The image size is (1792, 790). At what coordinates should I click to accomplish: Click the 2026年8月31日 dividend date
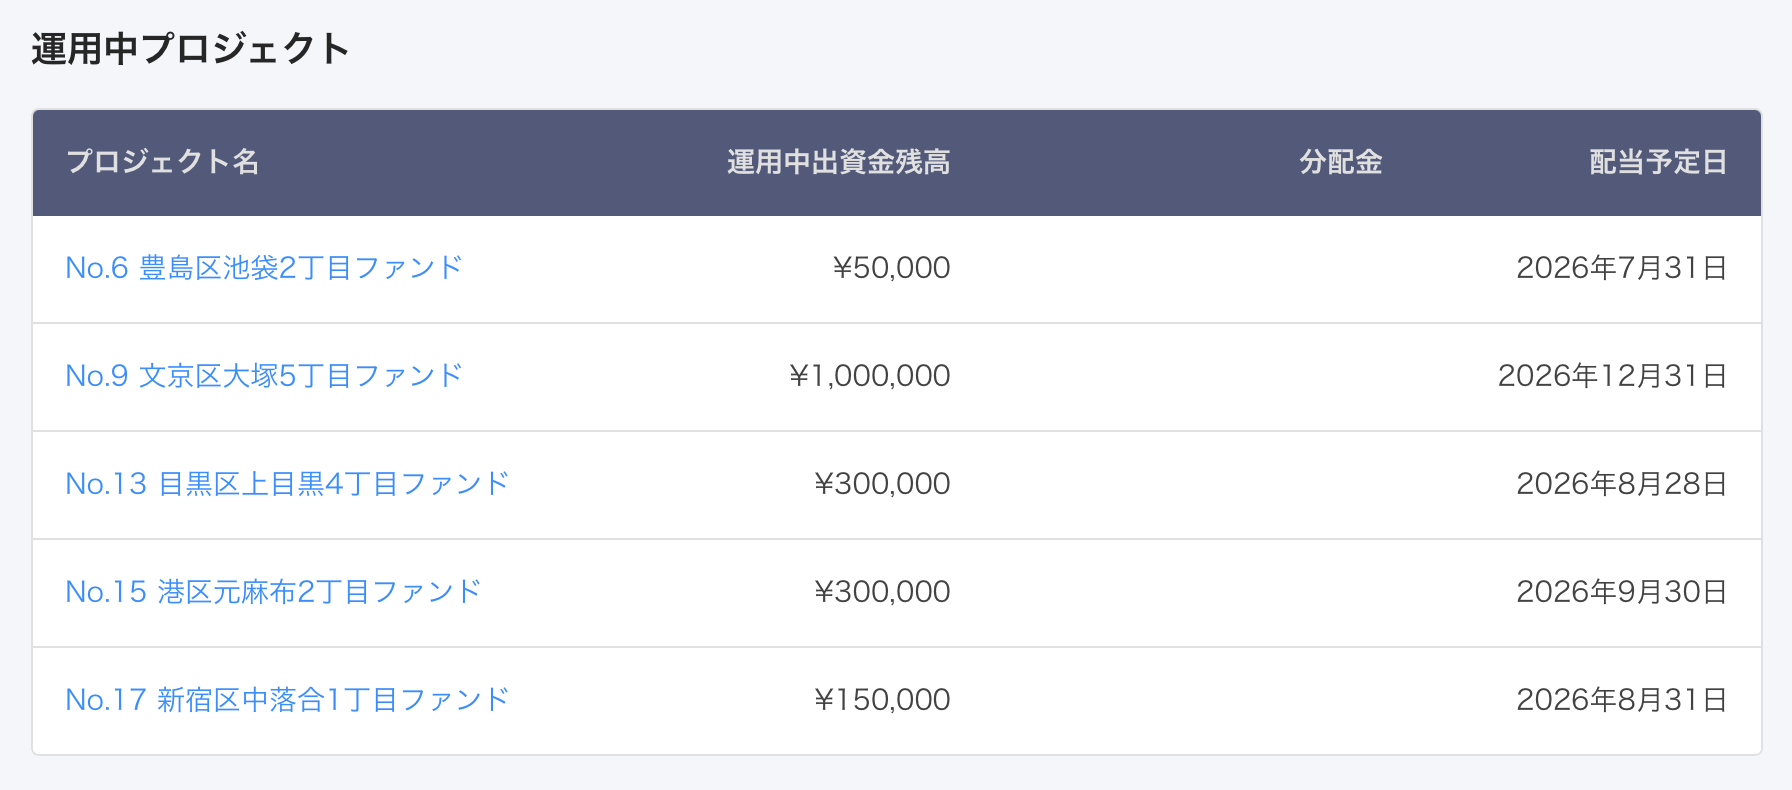click(x=1621, y=700)
